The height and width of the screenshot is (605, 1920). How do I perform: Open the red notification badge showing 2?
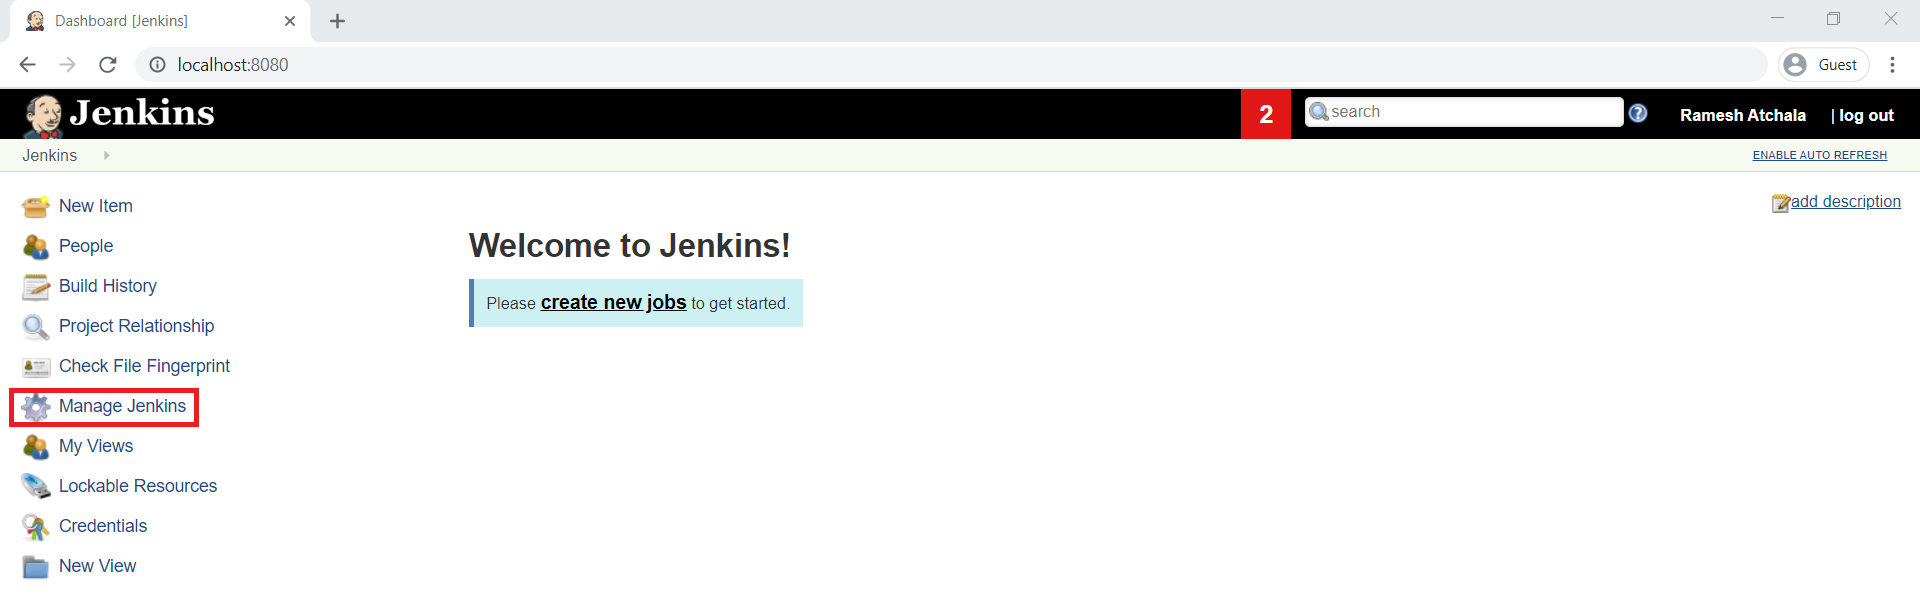point(1266,114)
